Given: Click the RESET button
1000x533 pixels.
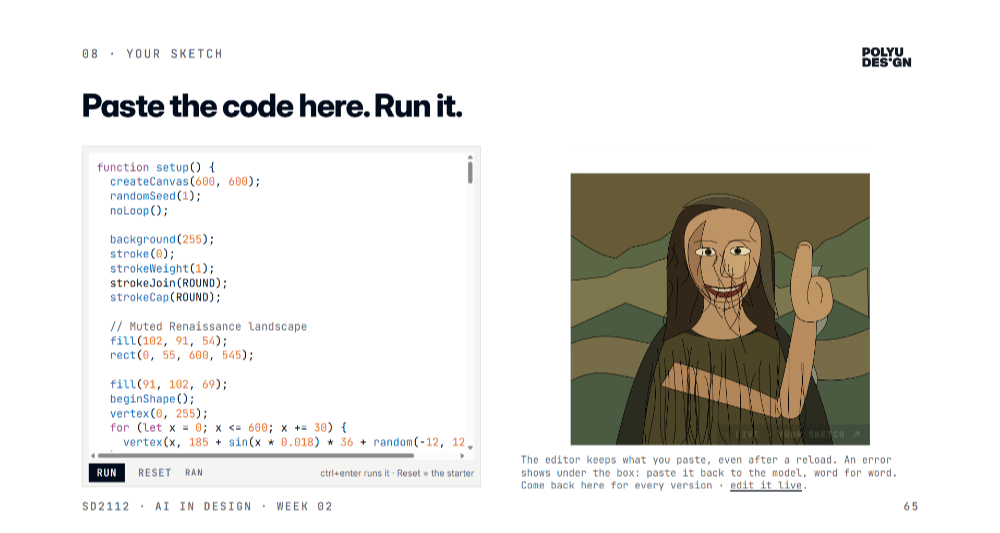Looking at the screenshot, I should pos(154,472).
